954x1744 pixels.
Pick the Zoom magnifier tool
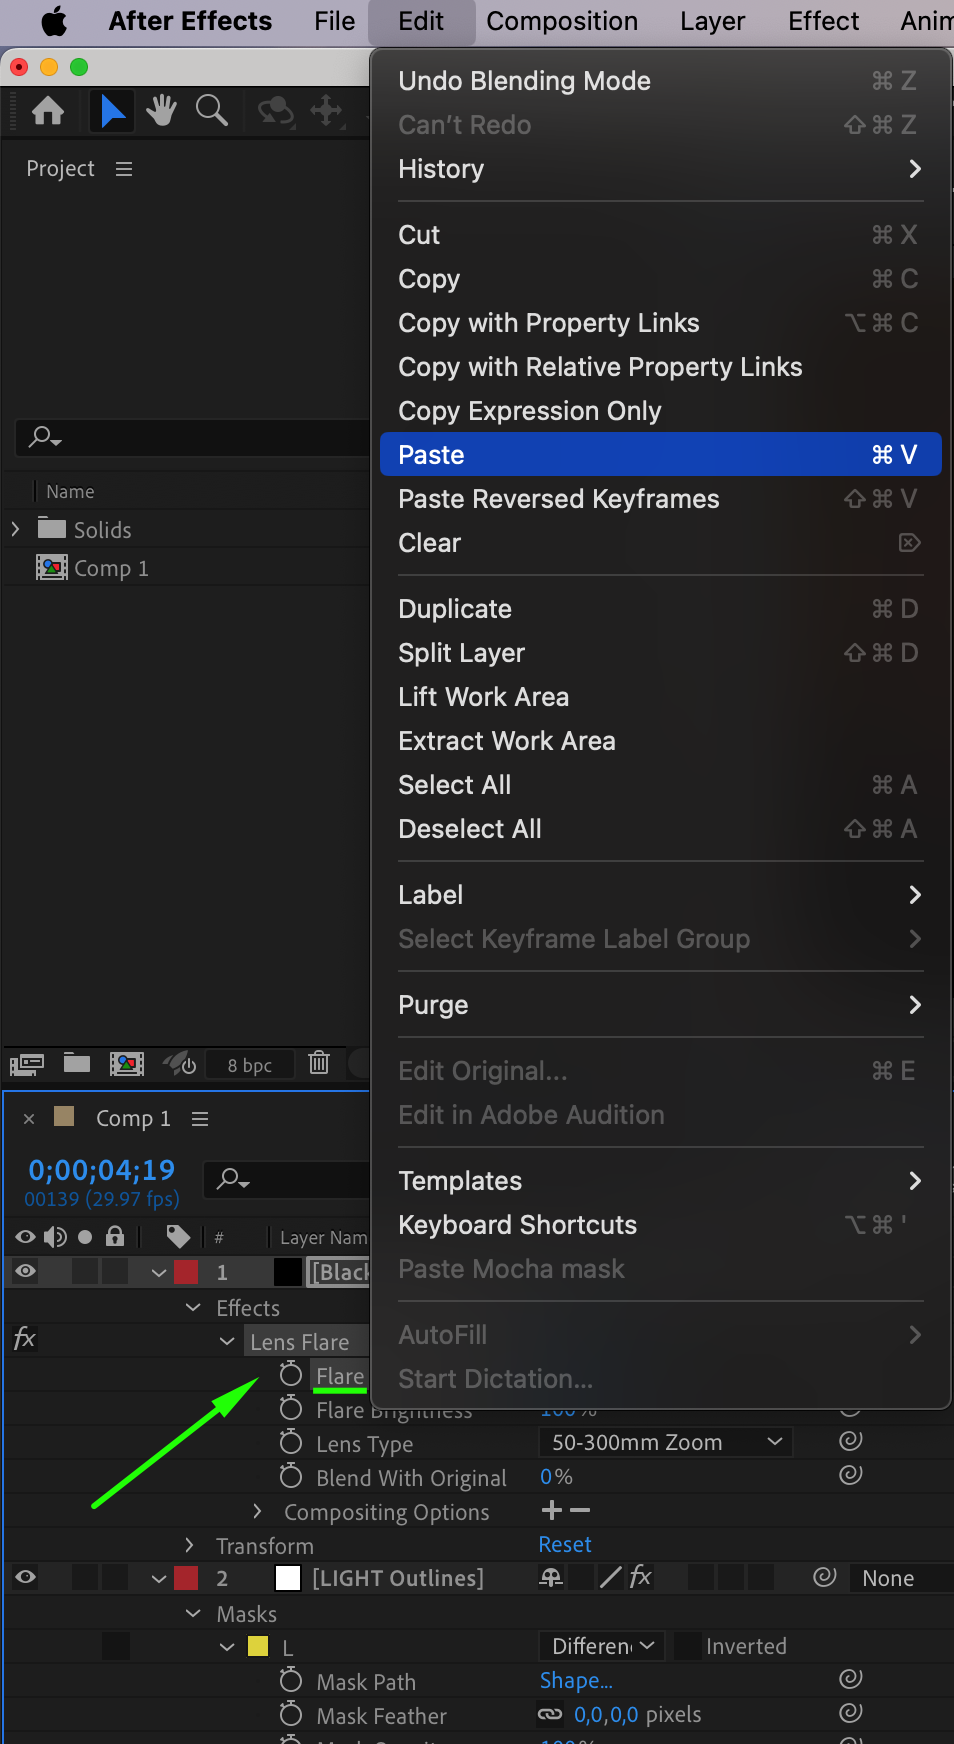coord(211,111)
